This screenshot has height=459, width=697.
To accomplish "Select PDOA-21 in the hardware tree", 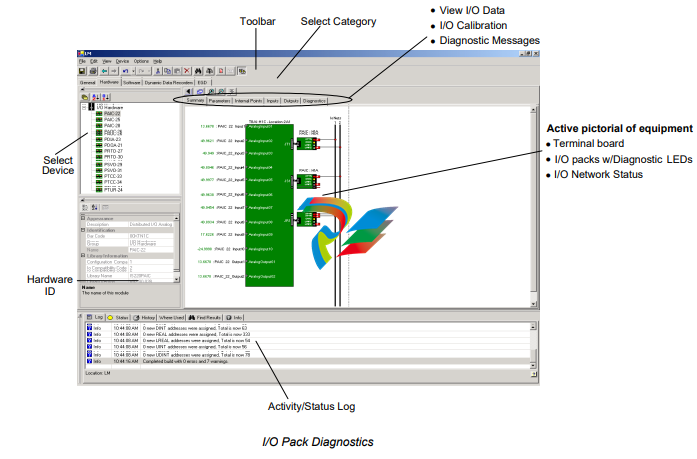I will 113,145.
